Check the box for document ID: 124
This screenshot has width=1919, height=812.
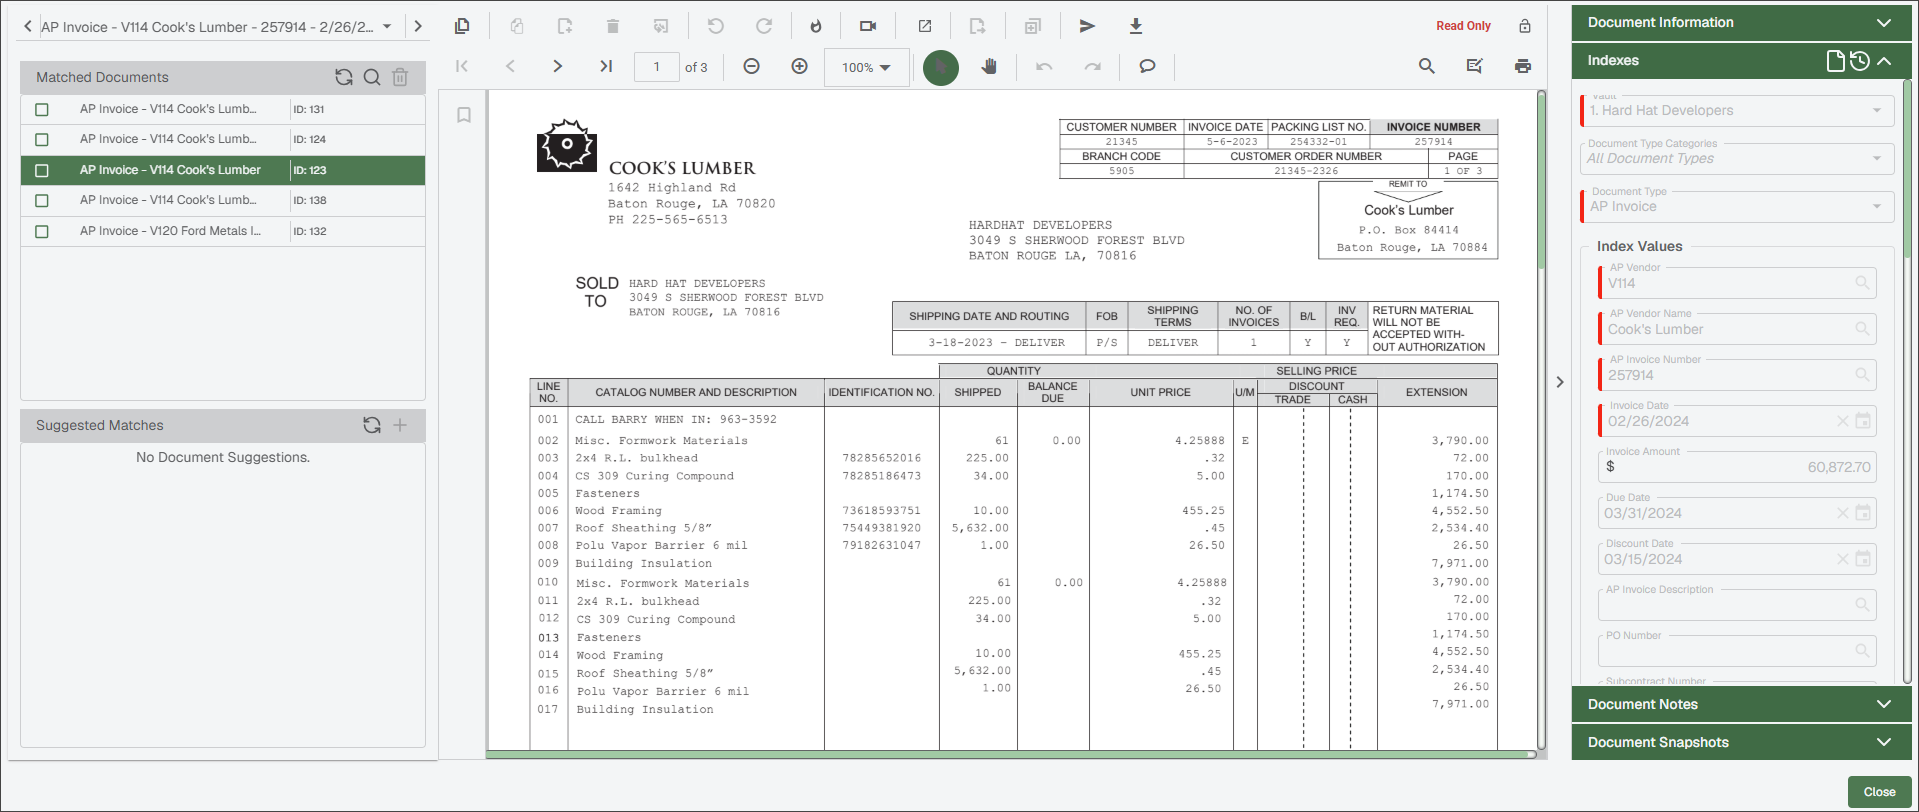[x=42, y=139]
